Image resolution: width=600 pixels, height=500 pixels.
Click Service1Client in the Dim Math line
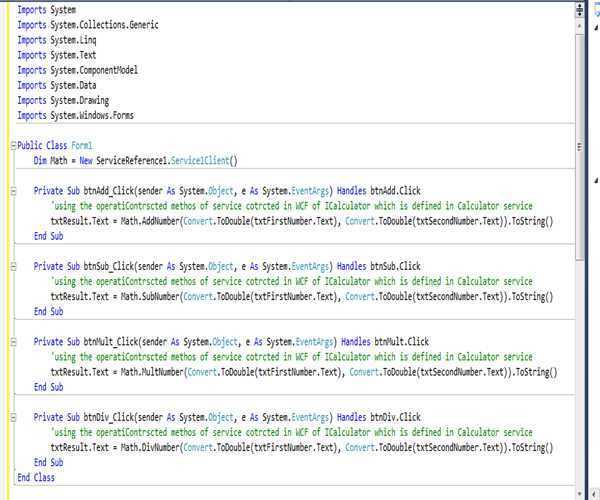pyautogui.click(x=201, y=160)
